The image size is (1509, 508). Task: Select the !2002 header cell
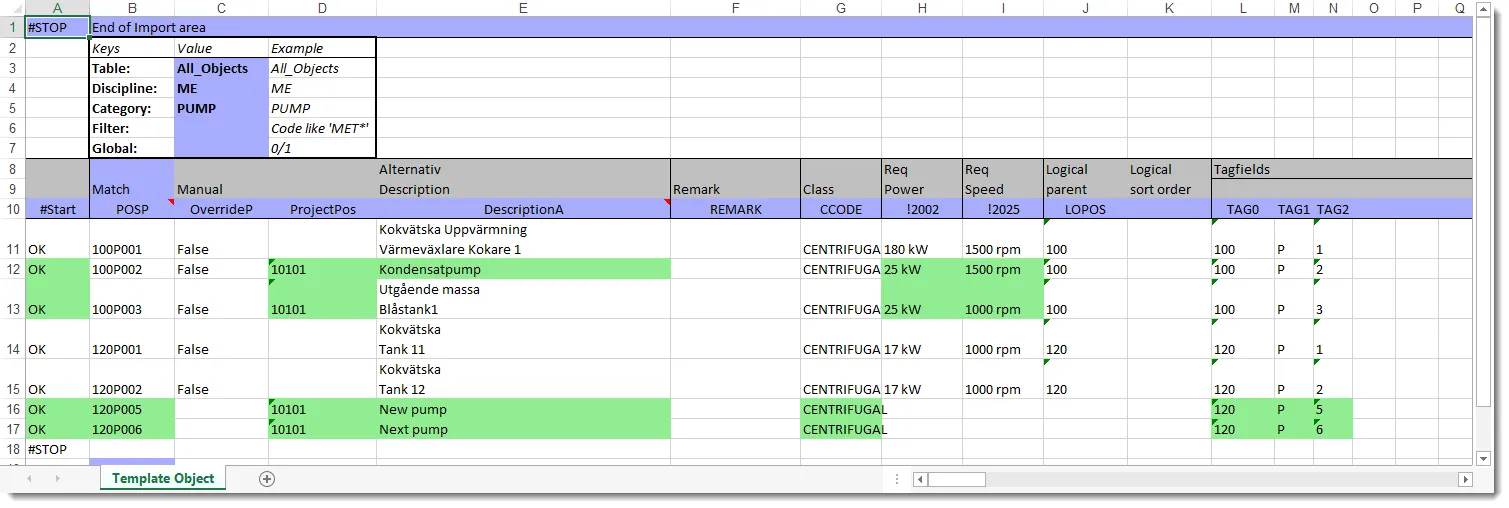coord(921,209)
